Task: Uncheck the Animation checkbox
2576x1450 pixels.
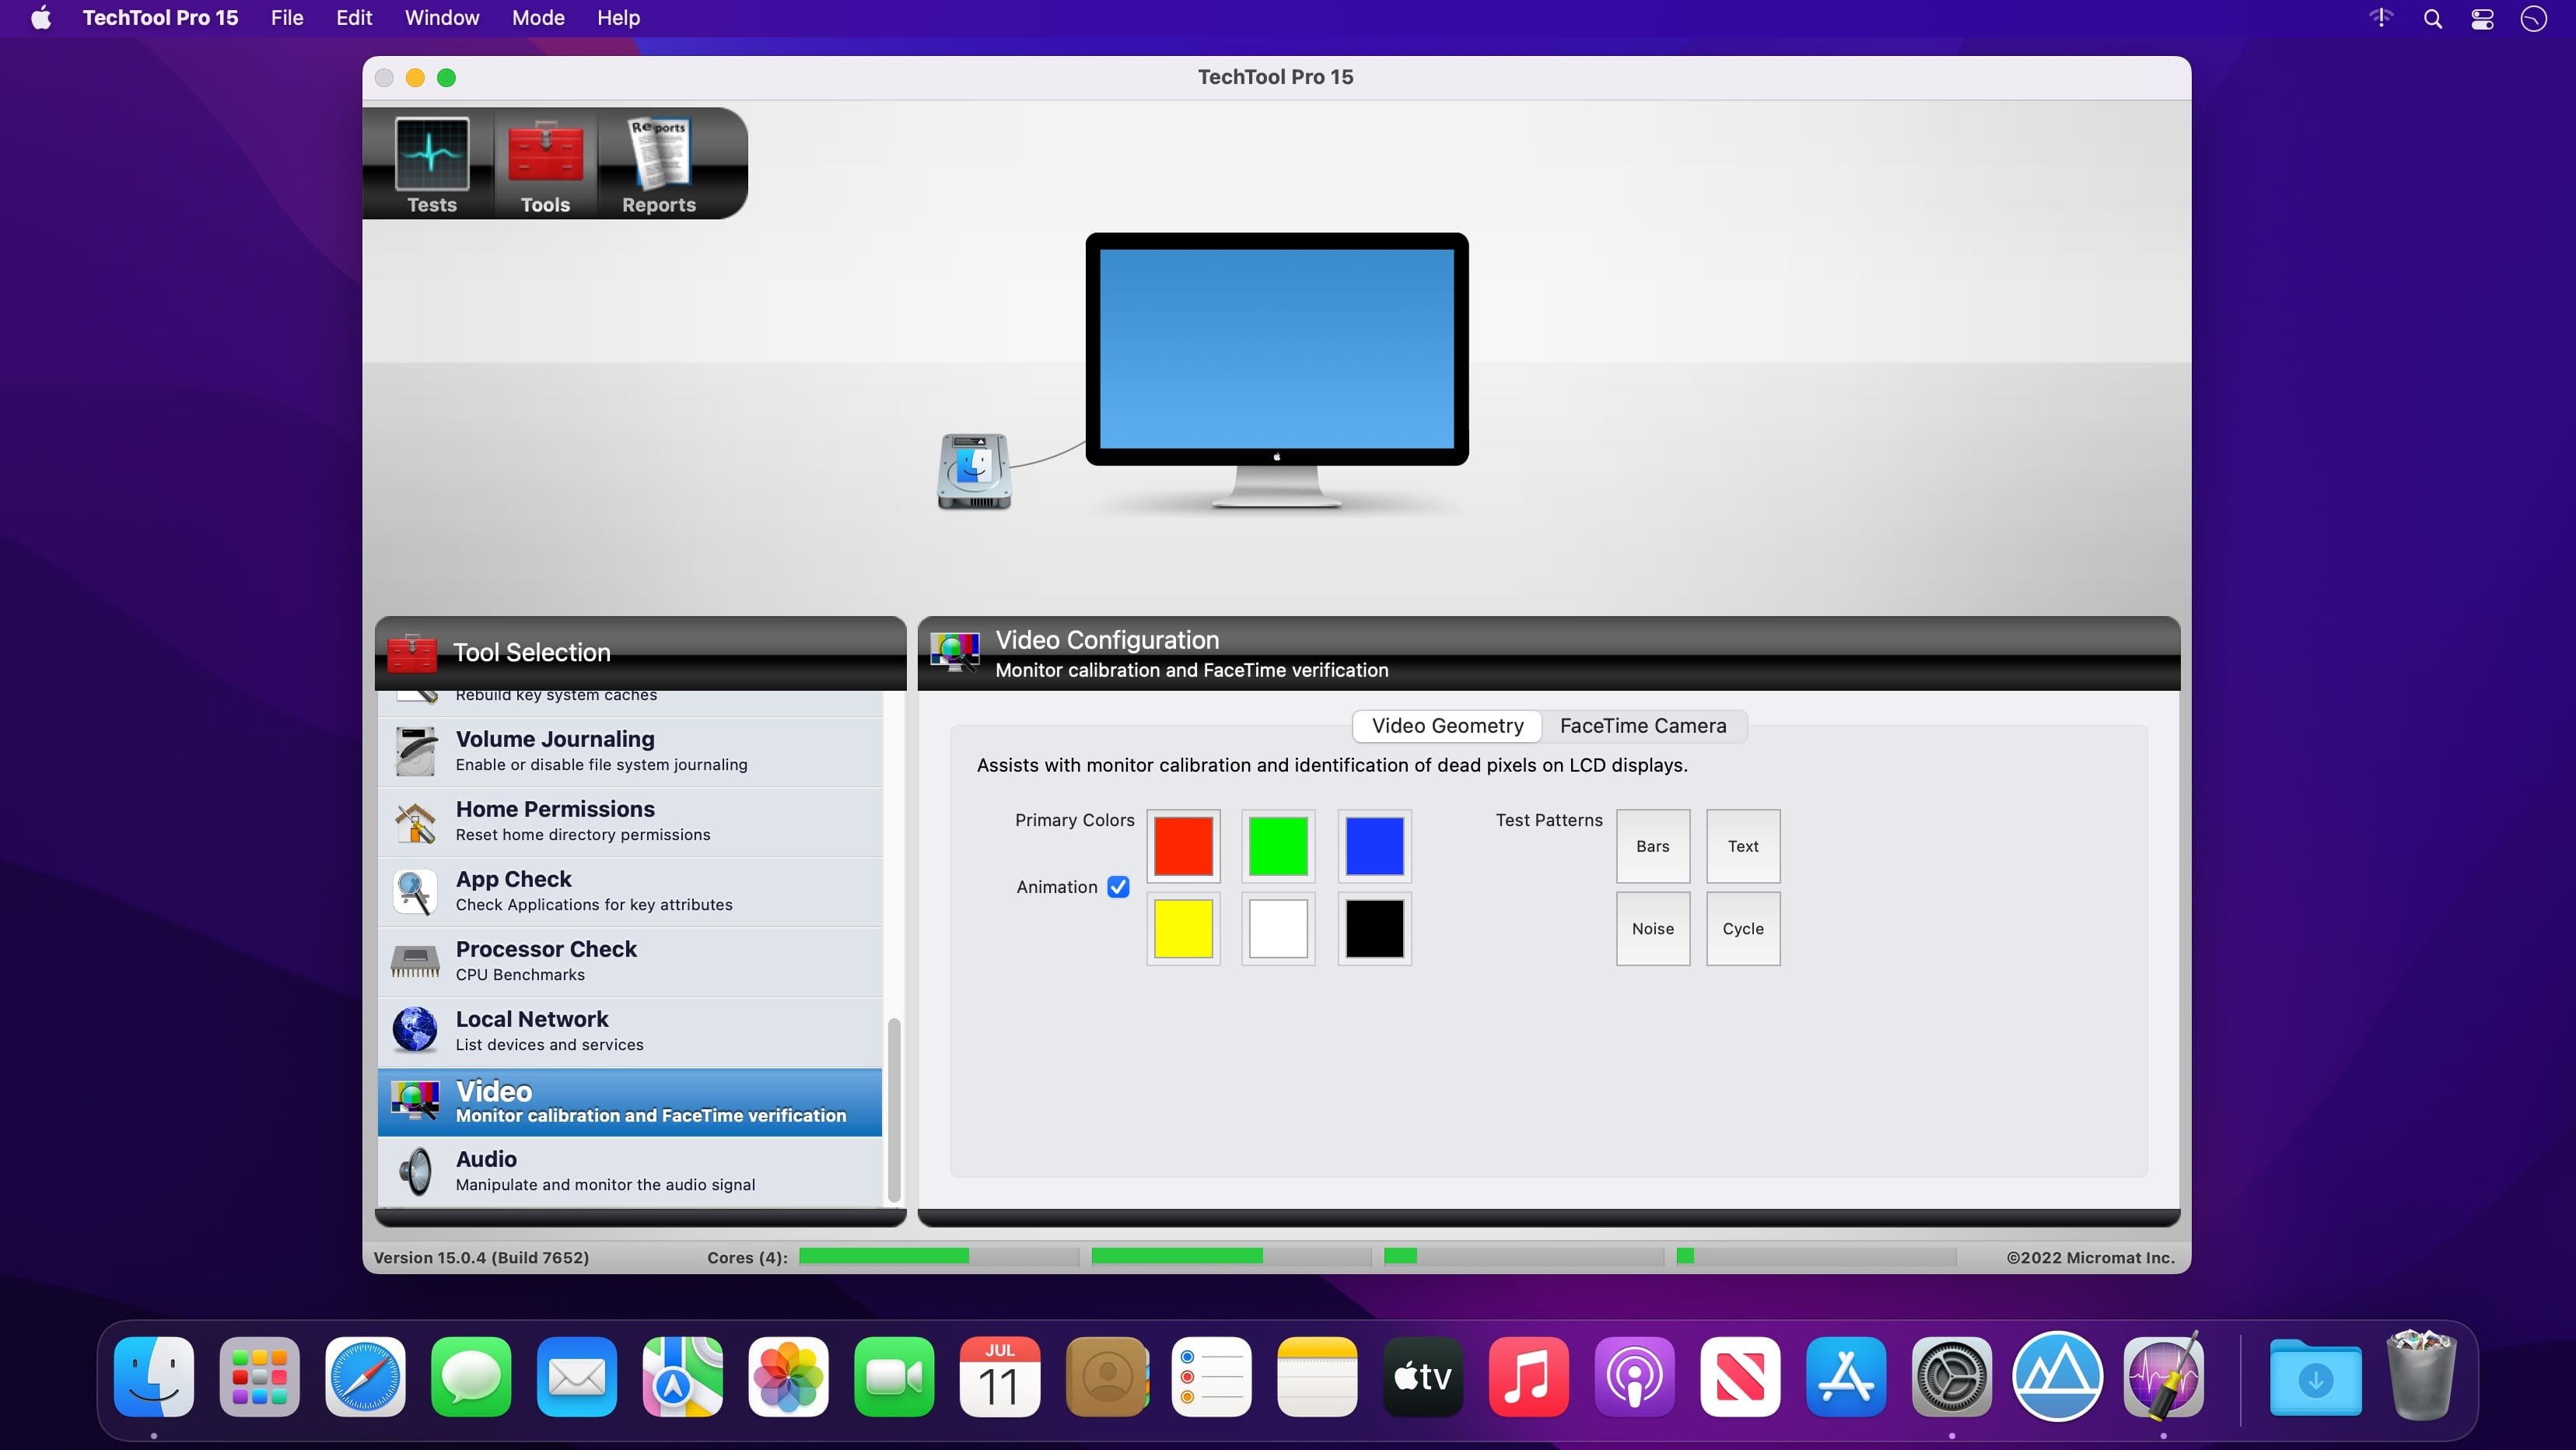Action: (x=1118, y=887)
